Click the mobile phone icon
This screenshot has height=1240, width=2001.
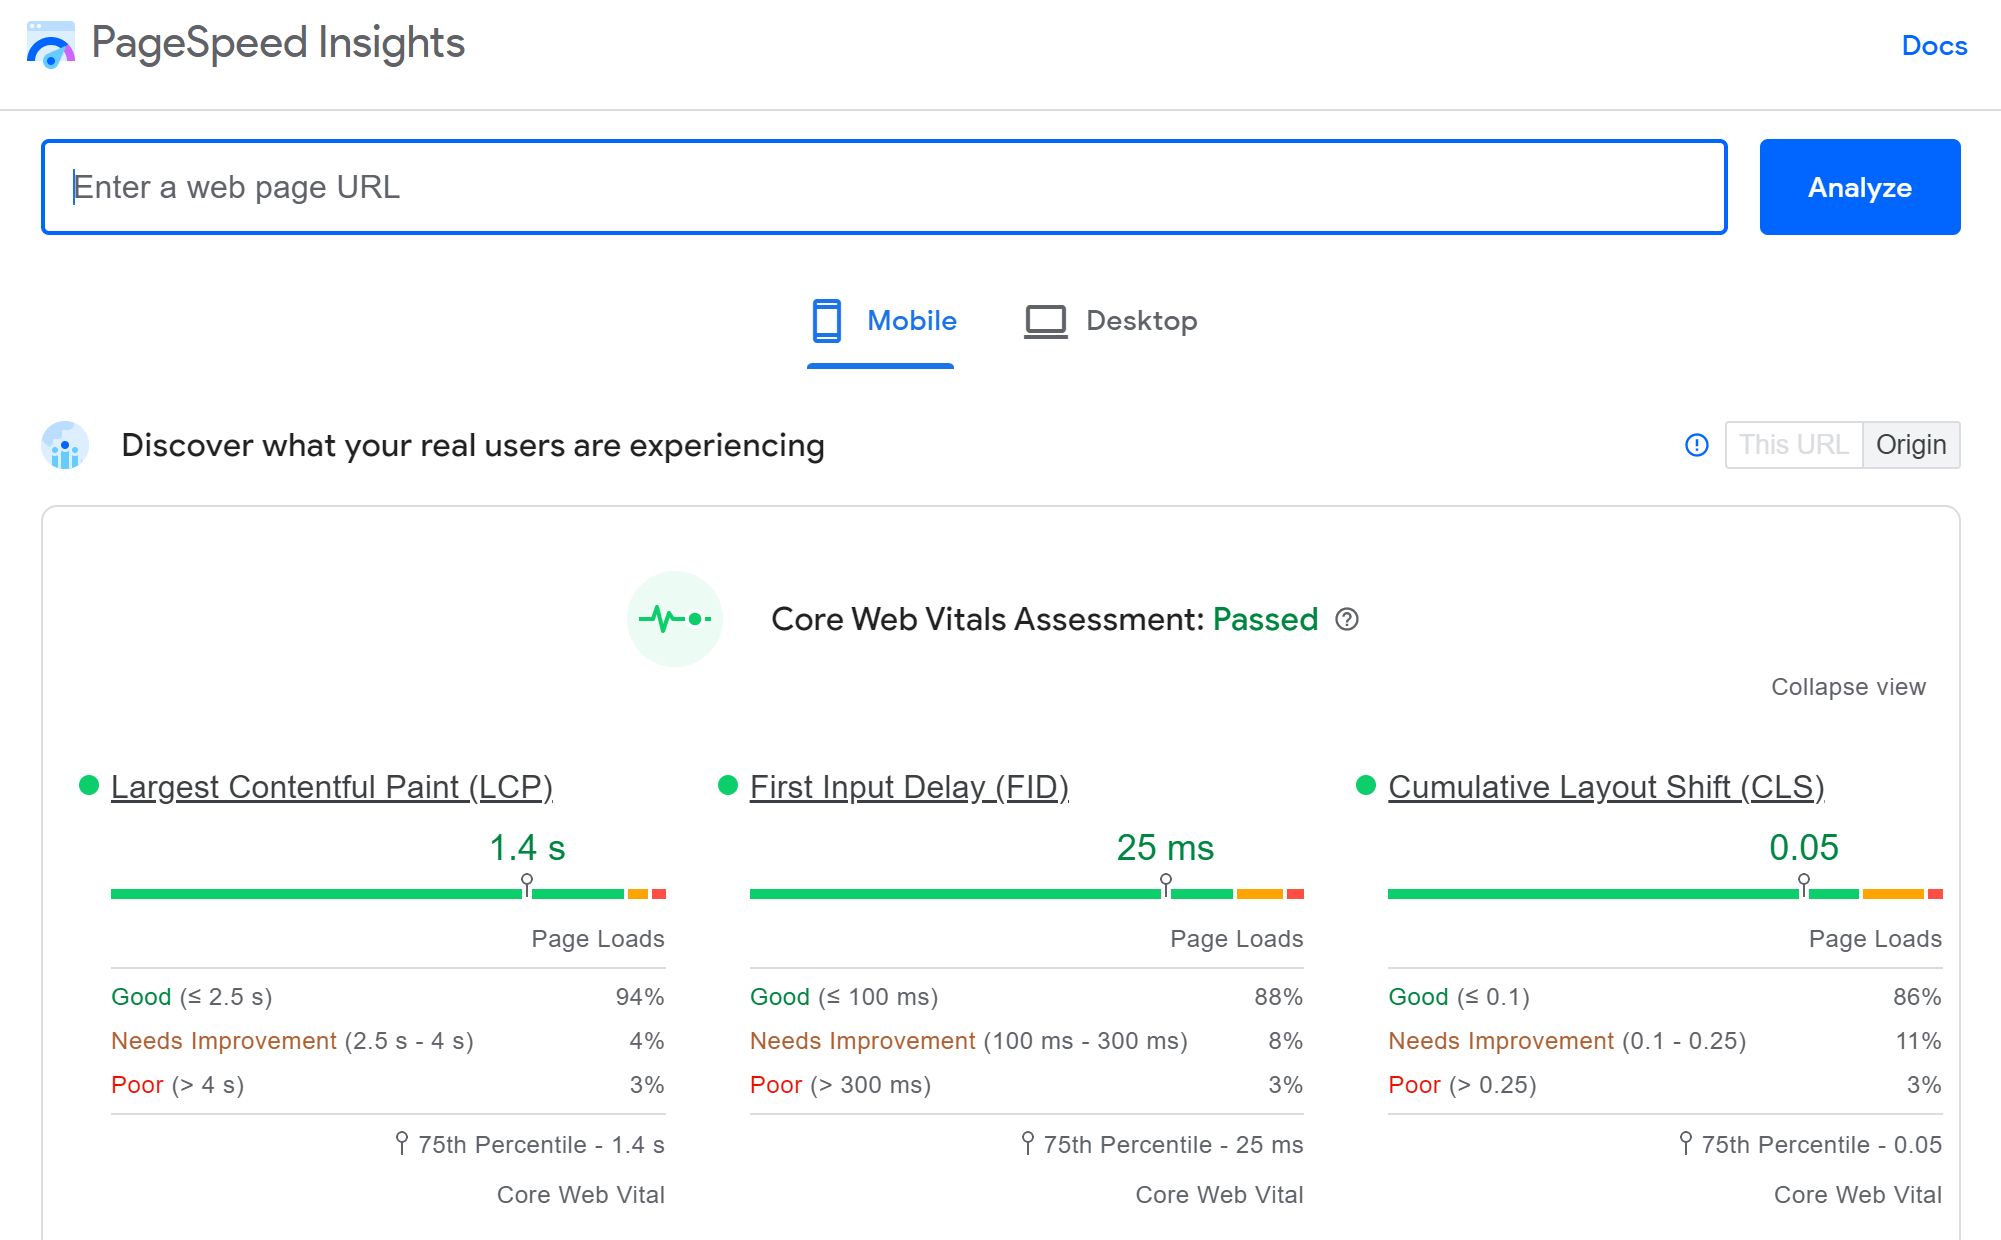[x=826, y=321]
